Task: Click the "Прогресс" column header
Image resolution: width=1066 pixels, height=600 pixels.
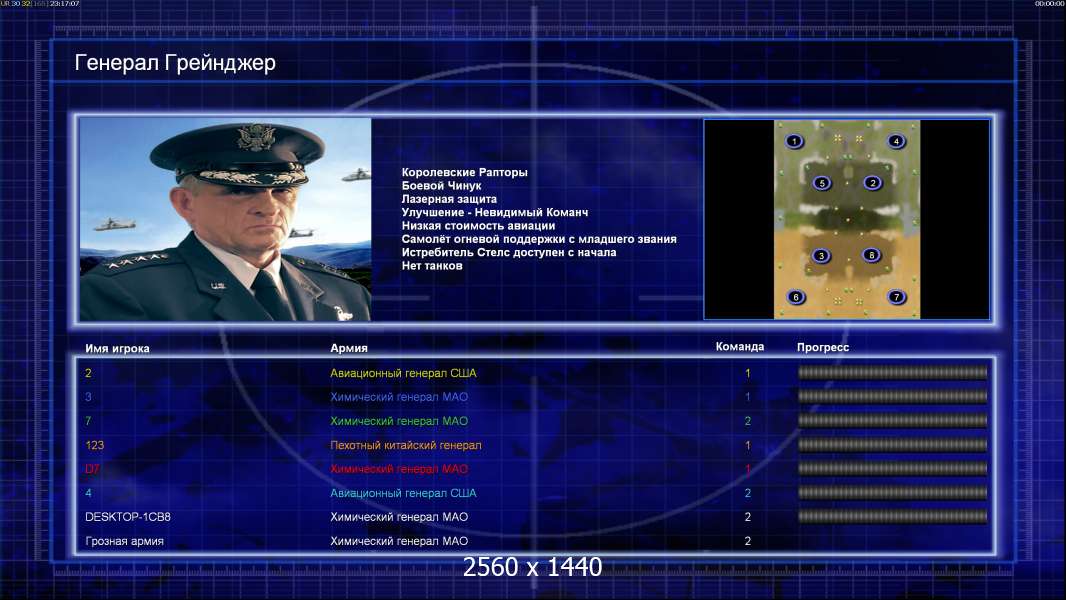Action: 823,347
